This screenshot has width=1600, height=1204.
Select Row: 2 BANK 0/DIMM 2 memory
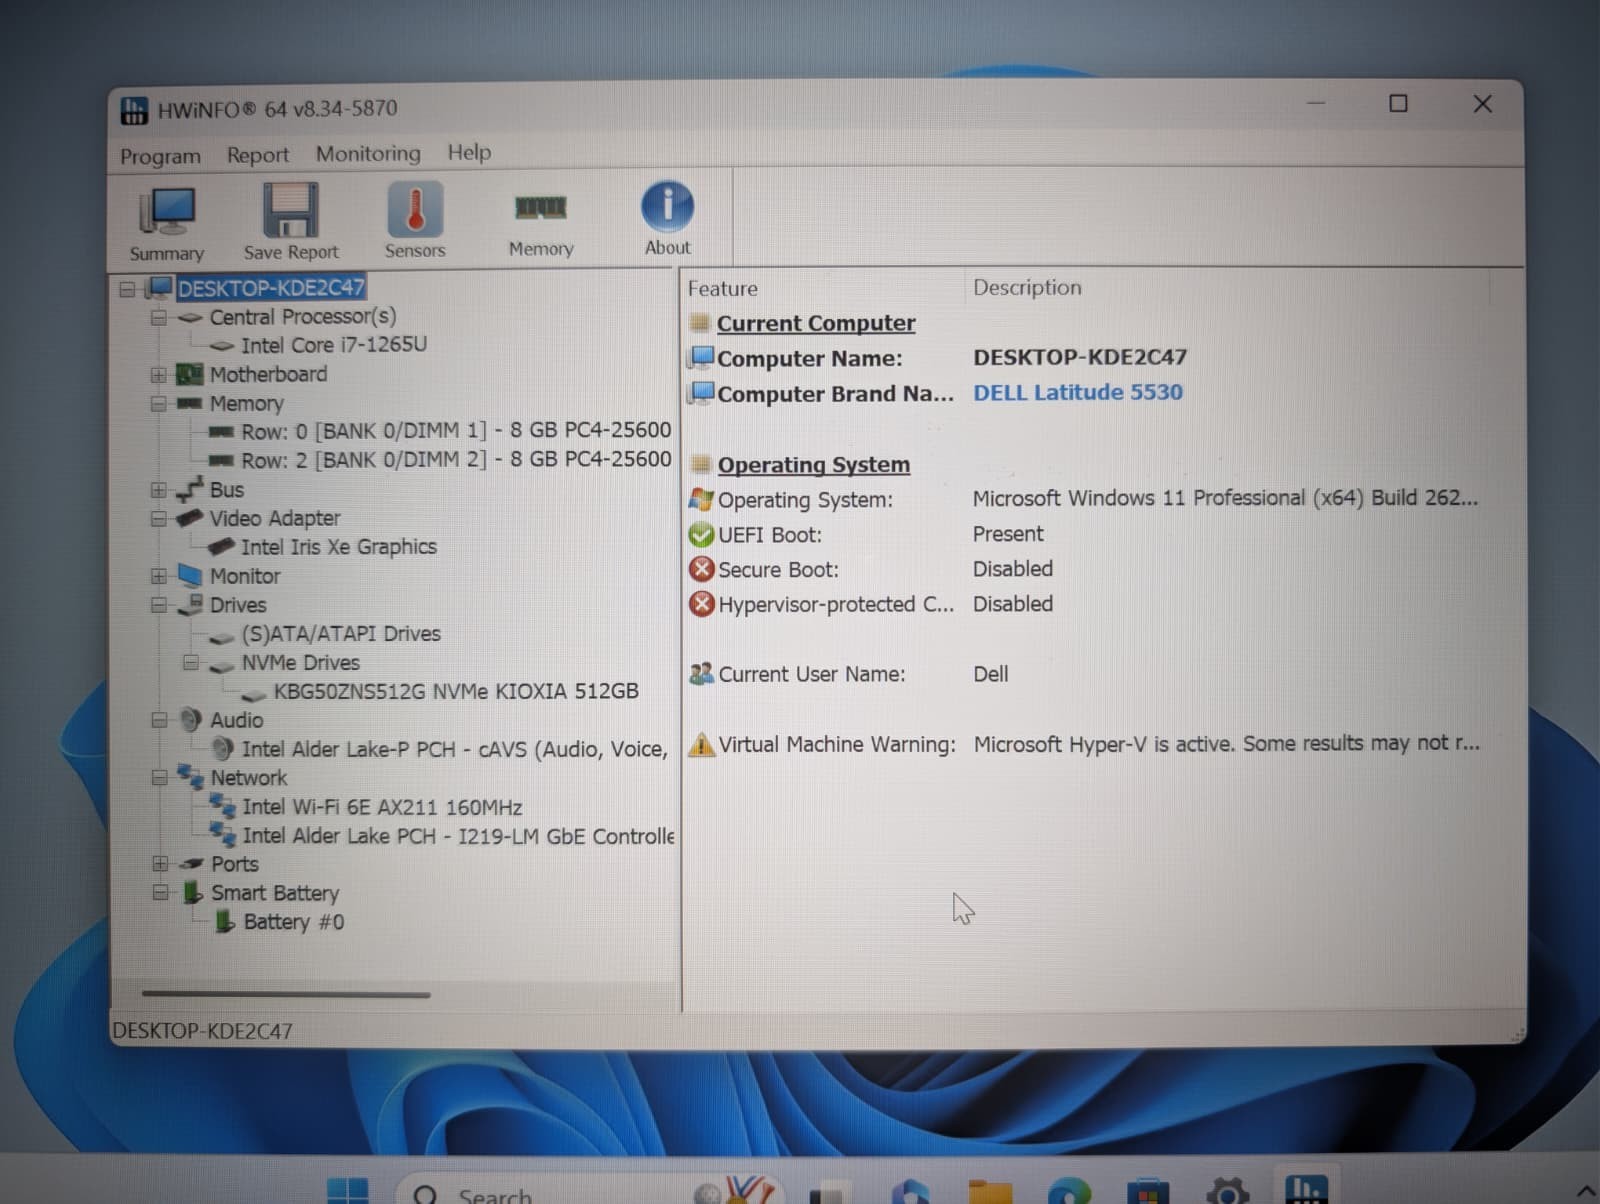click(x=456, y=460)
